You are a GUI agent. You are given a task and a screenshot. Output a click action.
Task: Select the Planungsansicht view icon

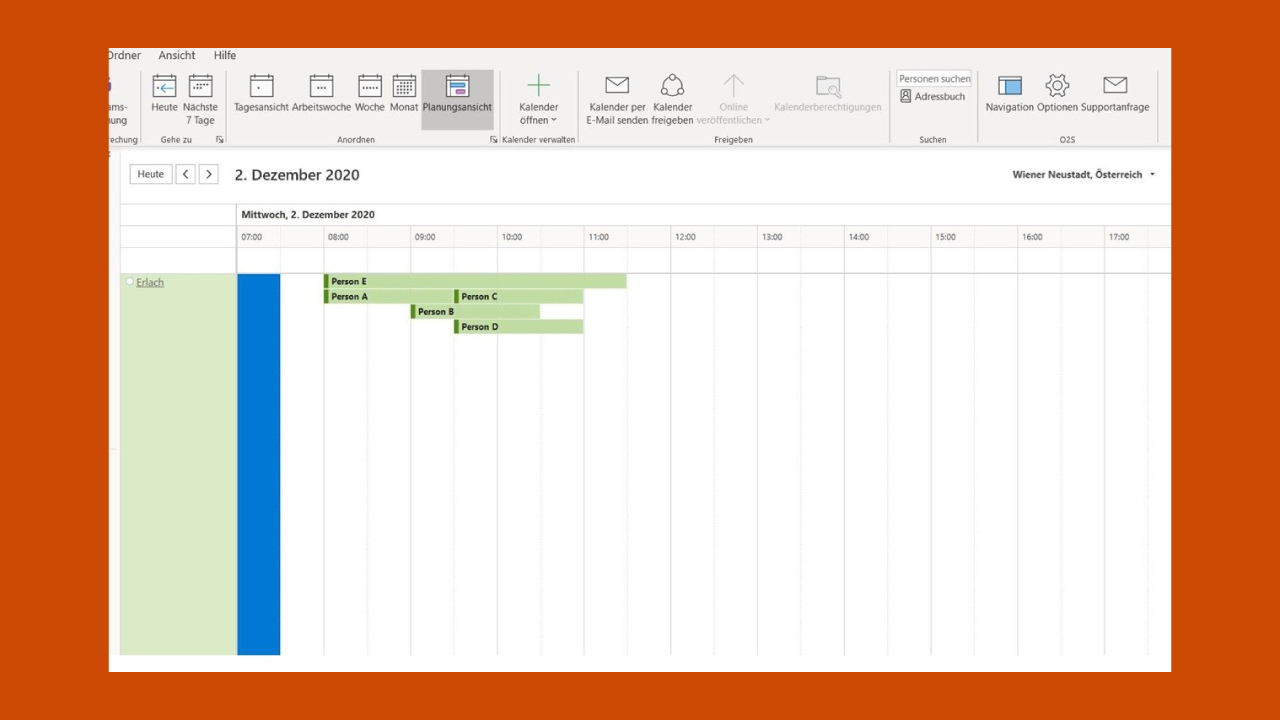[457, 87]
